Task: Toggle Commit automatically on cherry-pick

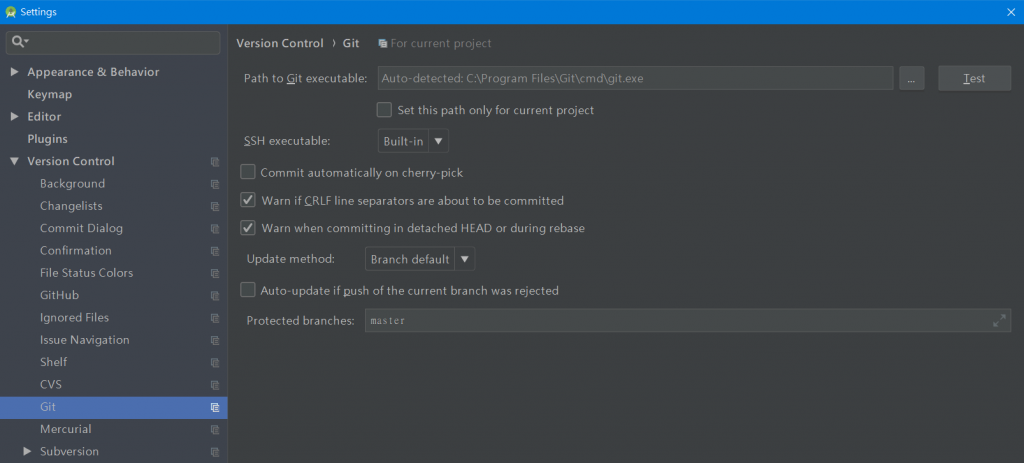Action: click(x=248, y=172)
